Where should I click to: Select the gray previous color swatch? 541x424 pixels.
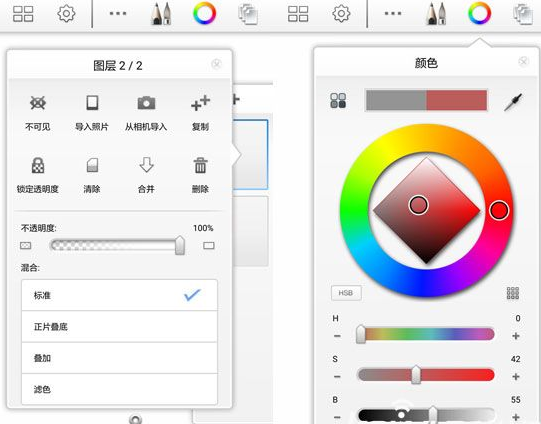tap(396, 100)
